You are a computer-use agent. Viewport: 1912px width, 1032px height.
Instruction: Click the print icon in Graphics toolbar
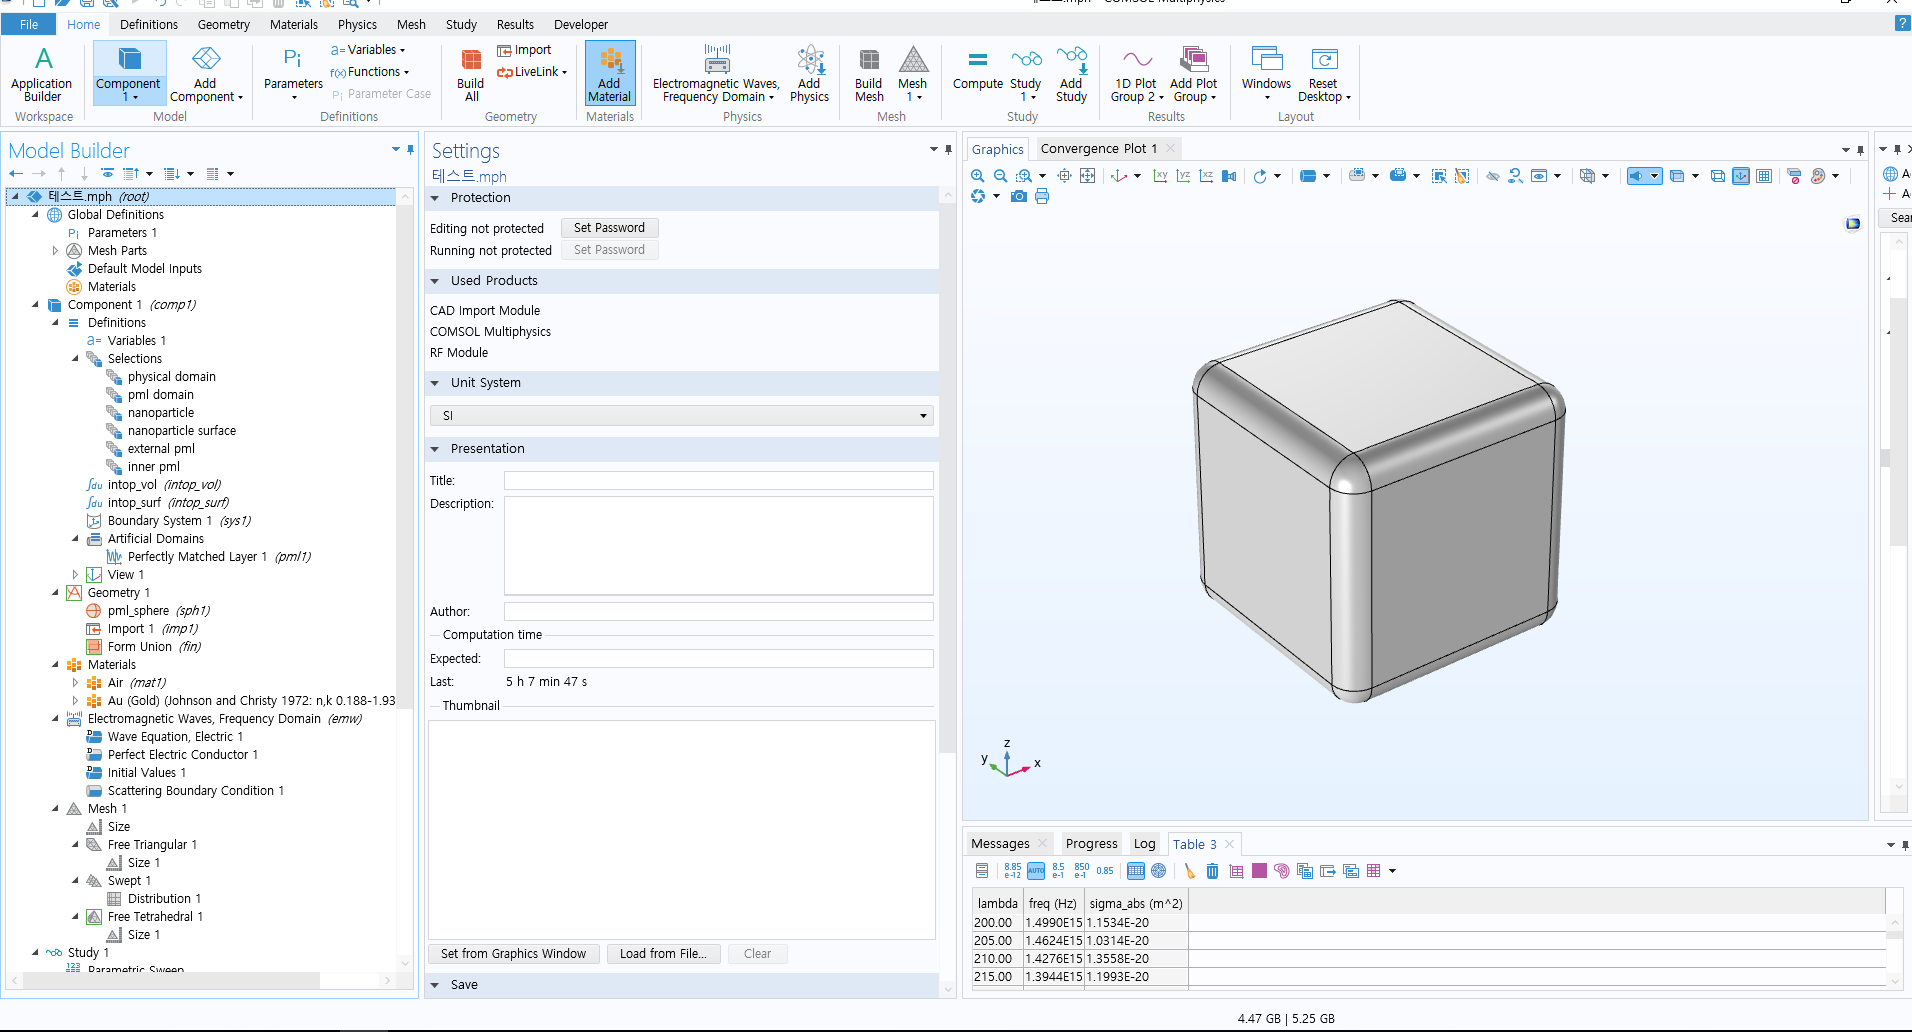1042,197
